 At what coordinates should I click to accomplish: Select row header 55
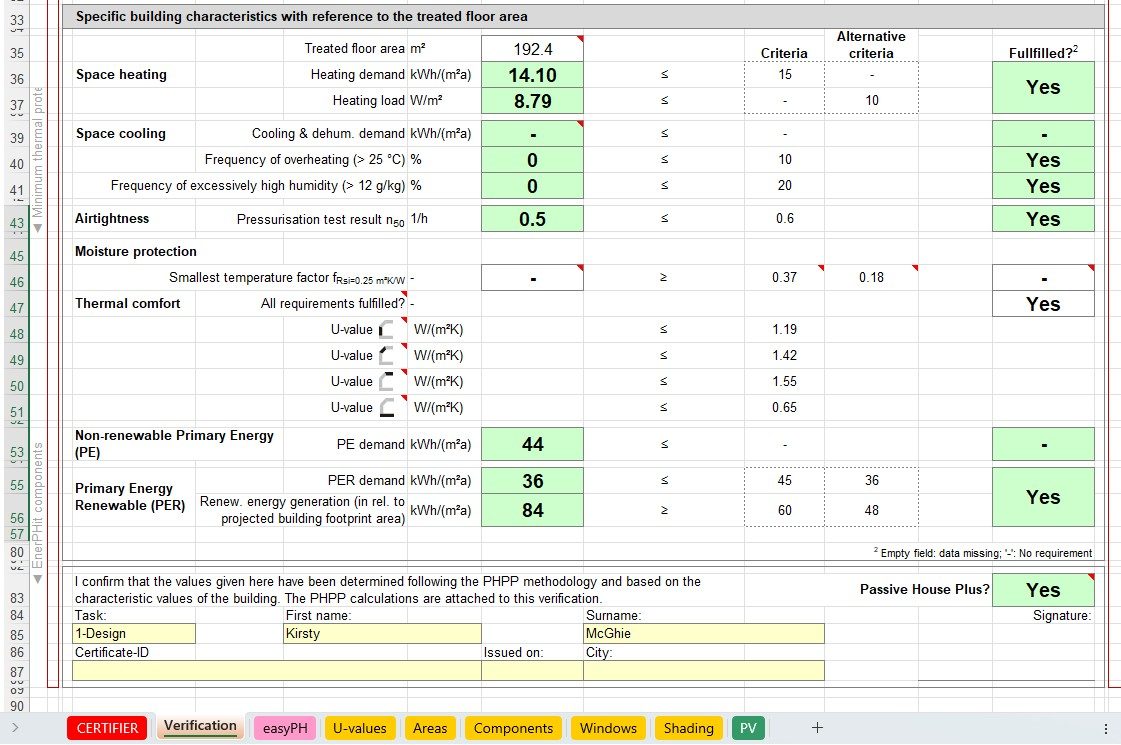(16, 485)
